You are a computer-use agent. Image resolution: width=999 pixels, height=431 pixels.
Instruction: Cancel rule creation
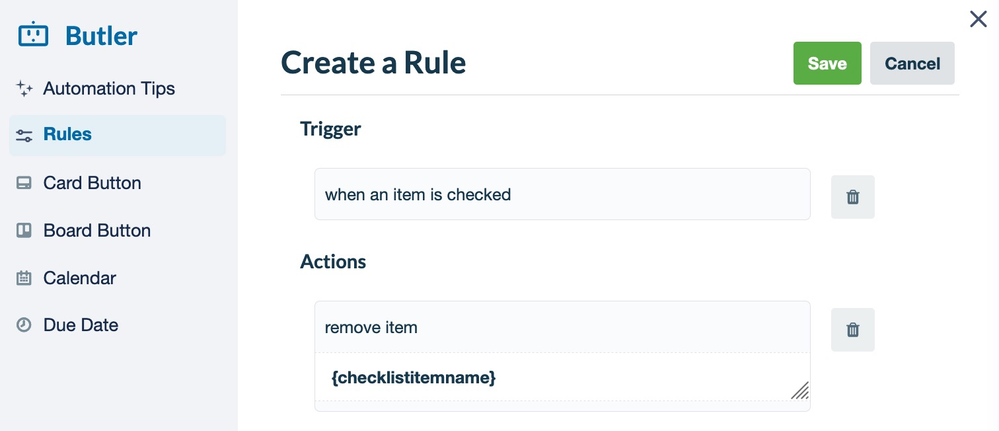(x=912, y=63)
